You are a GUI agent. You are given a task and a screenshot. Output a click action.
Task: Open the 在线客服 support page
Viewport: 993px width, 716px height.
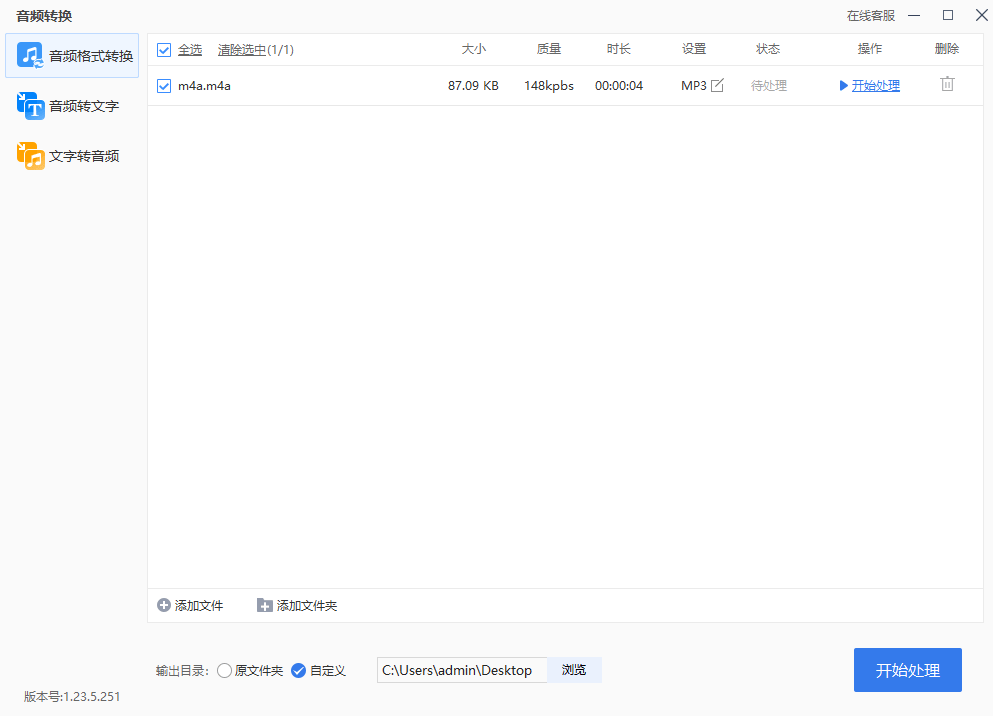(869, 15)
